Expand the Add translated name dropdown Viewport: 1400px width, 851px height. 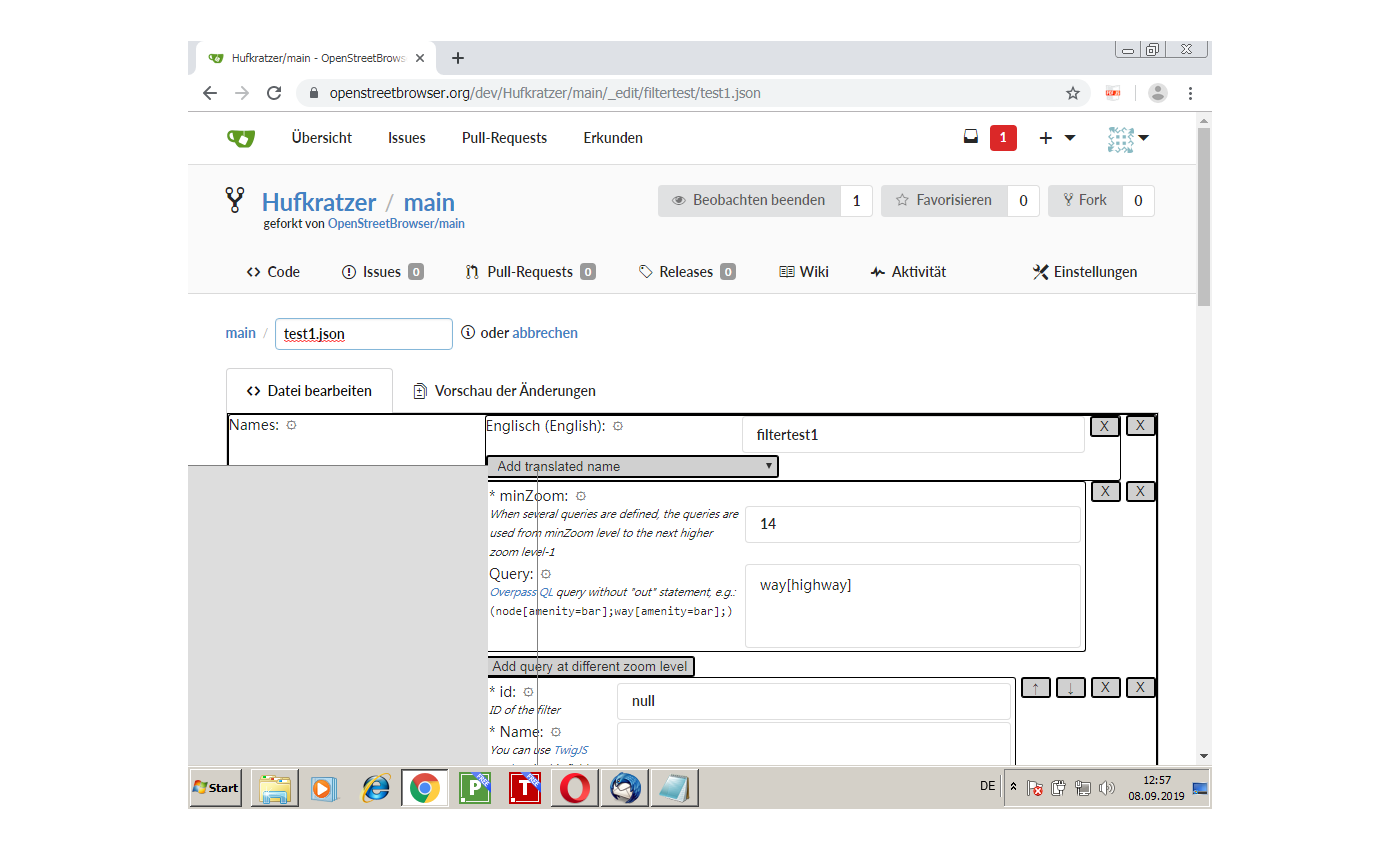[x=632, y=467]
